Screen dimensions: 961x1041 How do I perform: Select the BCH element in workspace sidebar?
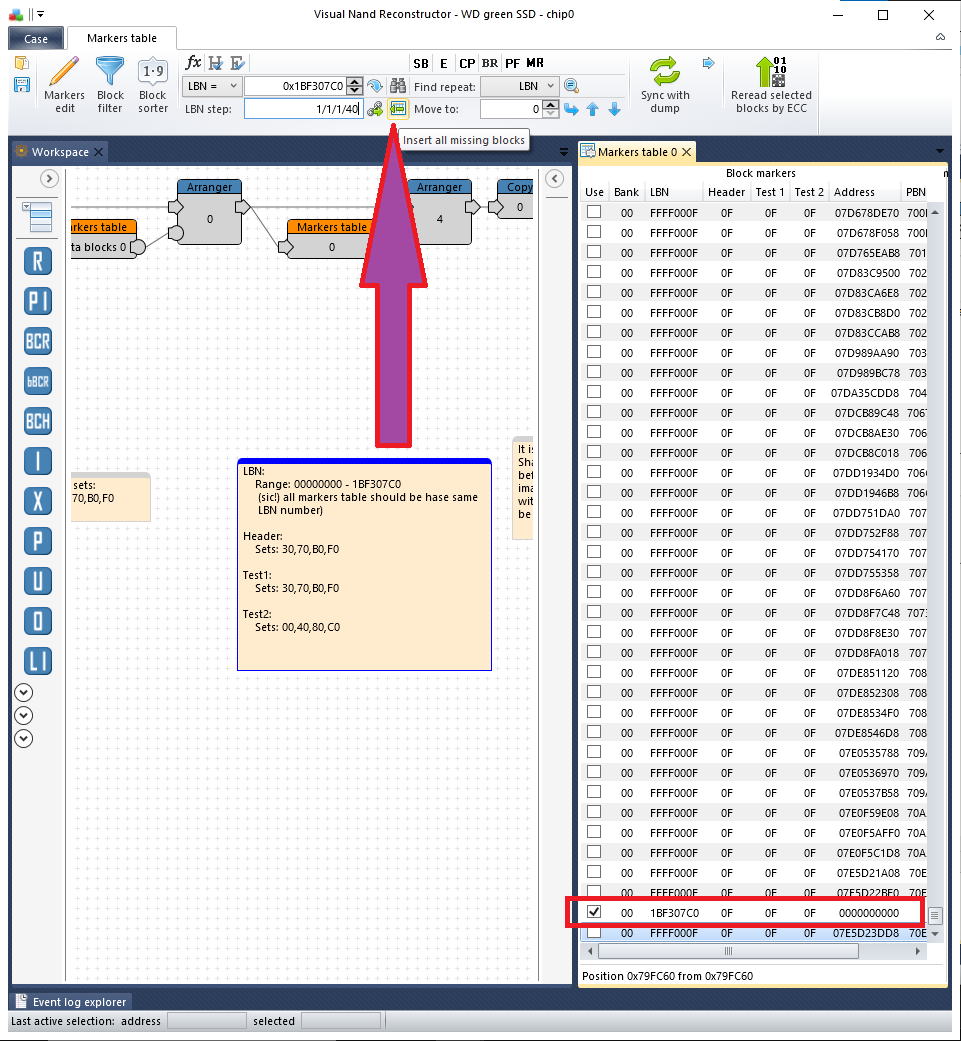coord(38,421)
